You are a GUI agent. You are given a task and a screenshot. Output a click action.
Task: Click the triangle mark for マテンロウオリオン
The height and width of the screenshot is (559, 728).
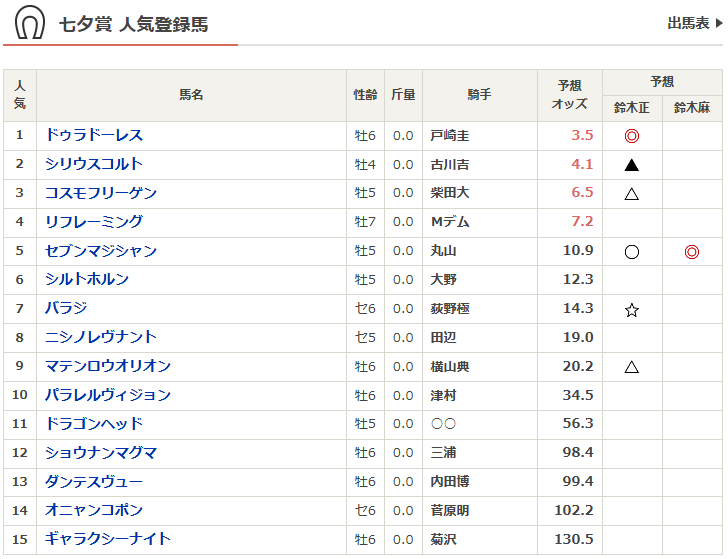(x=631, y=367)
